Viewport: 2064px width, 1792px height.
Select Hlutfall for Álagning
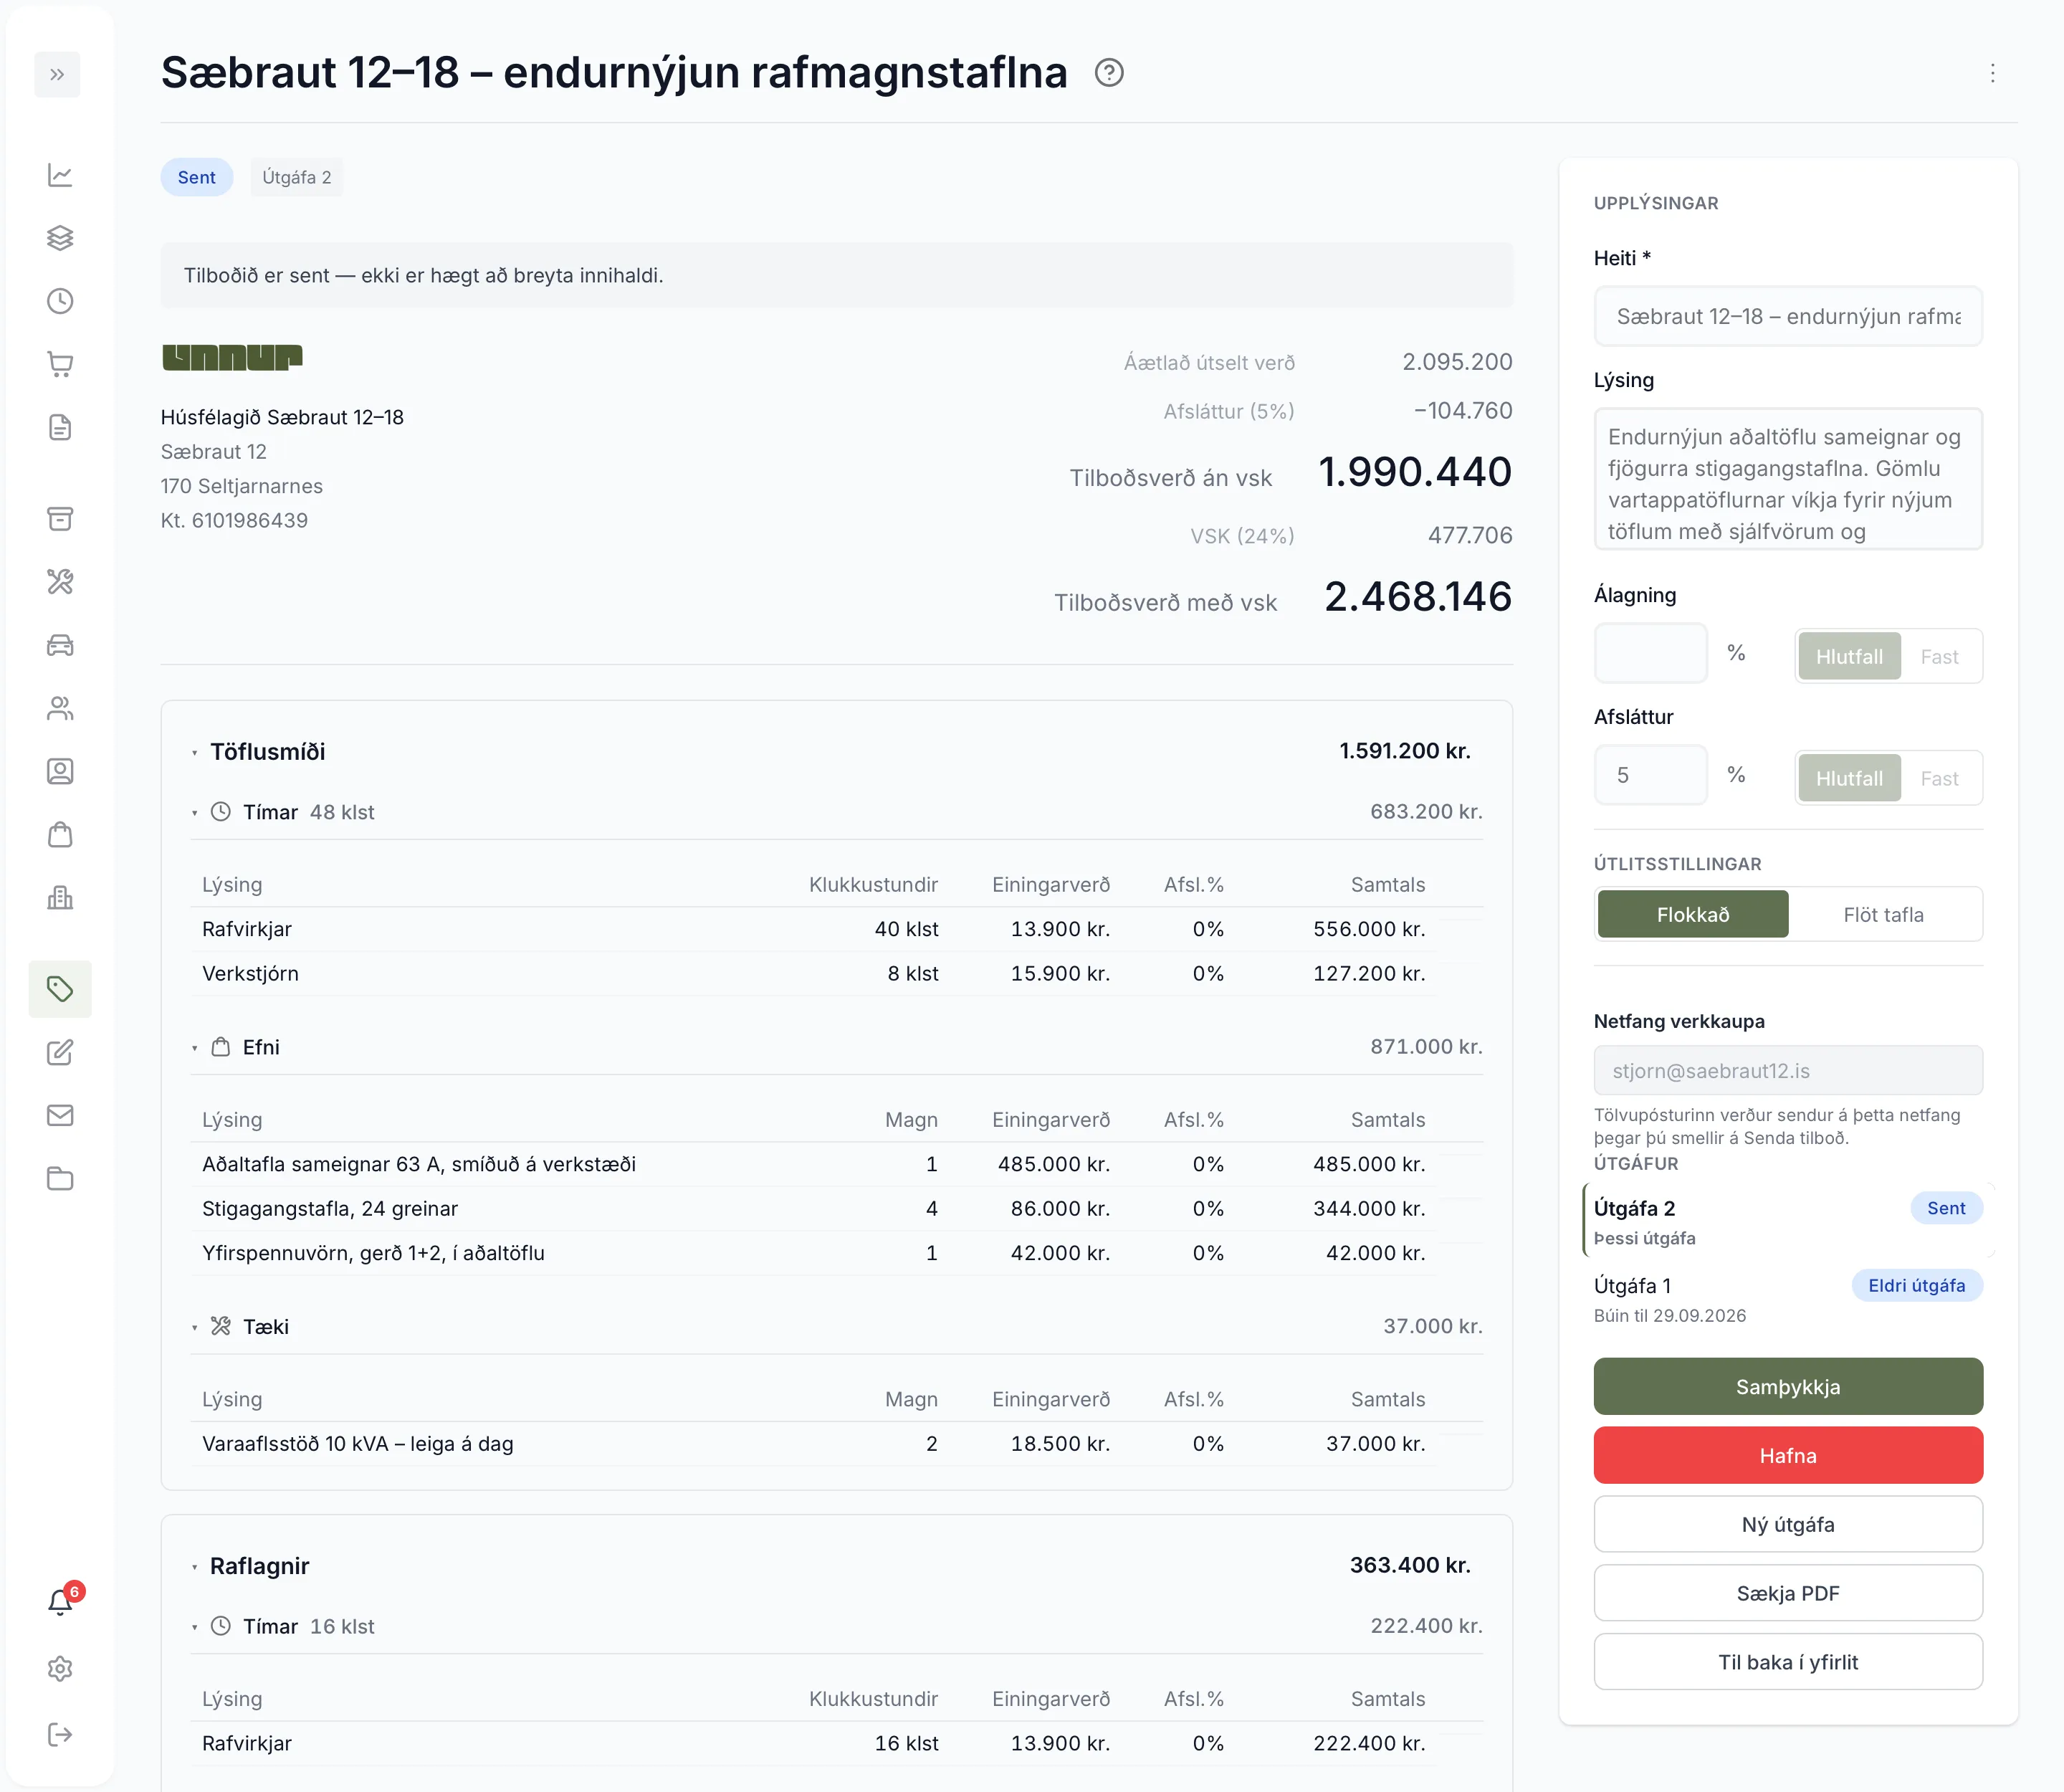tap(1849, 656)
